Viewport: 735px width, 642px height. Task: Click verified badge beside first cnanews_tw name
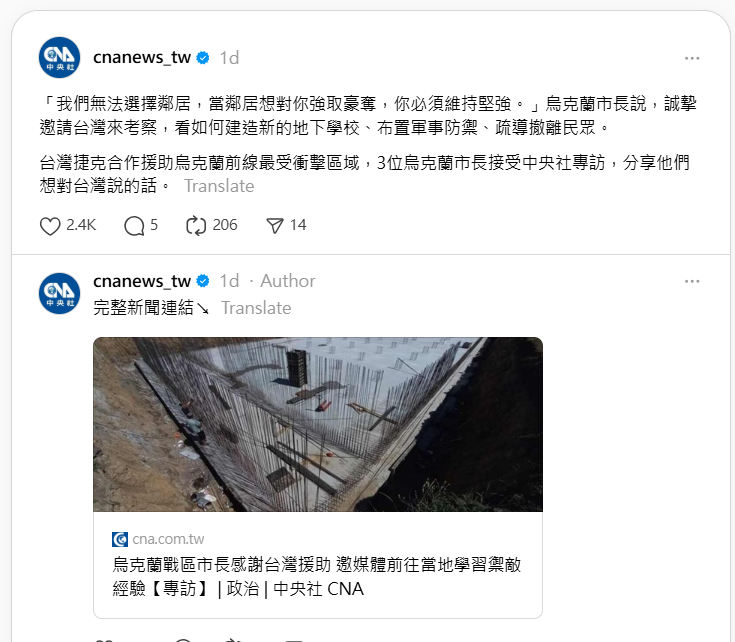[x=203, y=58]
